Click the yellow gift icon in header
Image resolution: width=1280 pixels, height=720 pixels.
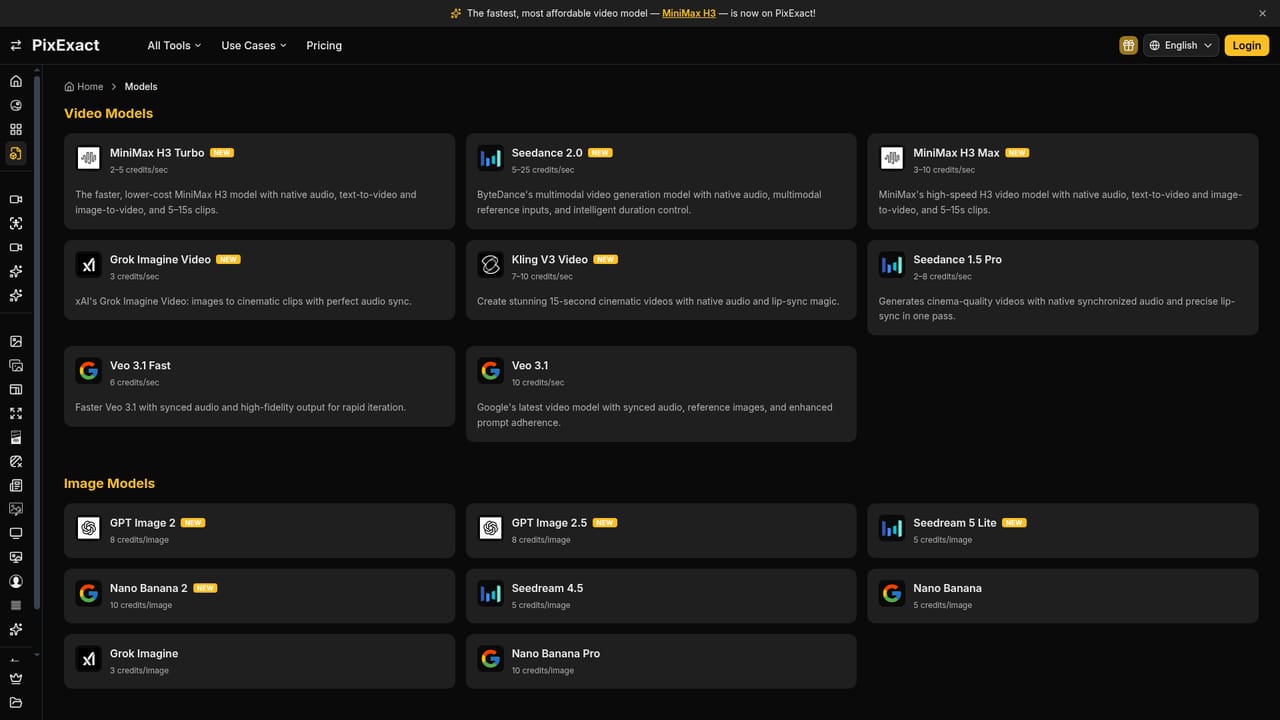tap(1128, 45)
